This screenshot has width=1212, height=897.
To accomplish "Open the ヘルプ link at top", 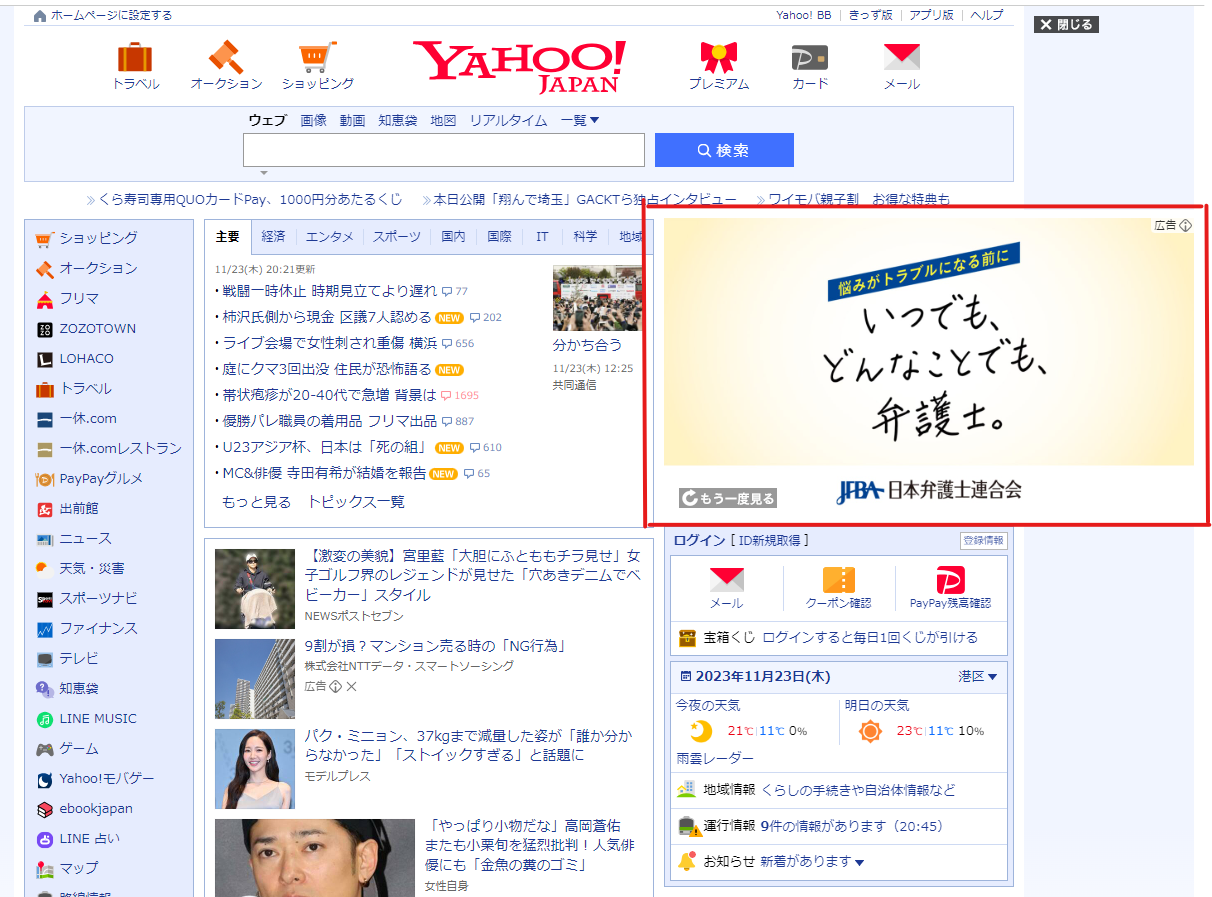I will click(987, 15).
